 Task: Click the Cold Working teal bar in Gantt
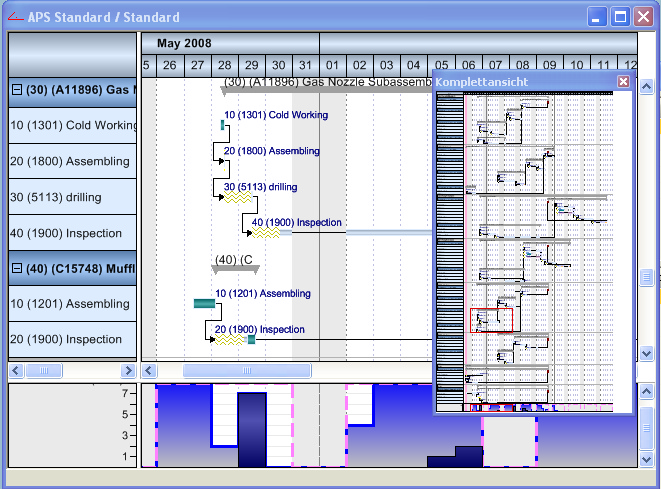pos(222,125)
